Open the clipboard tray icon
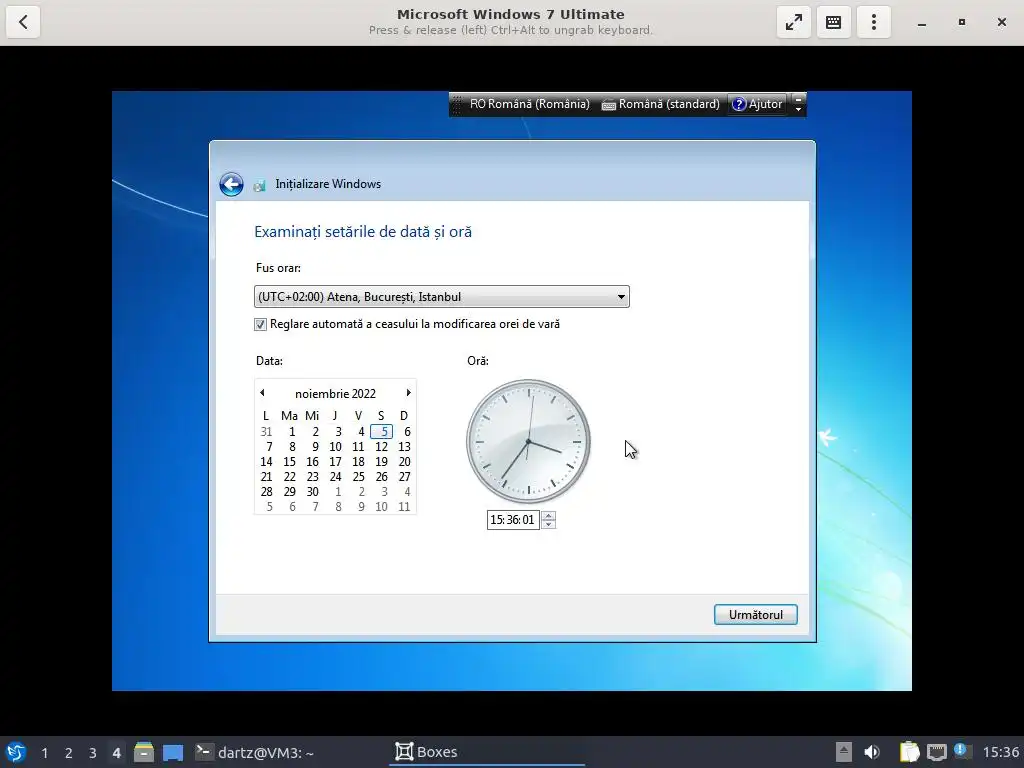Image resolution: width=1024 pixels, height=768 pixels. coord(909,752)
